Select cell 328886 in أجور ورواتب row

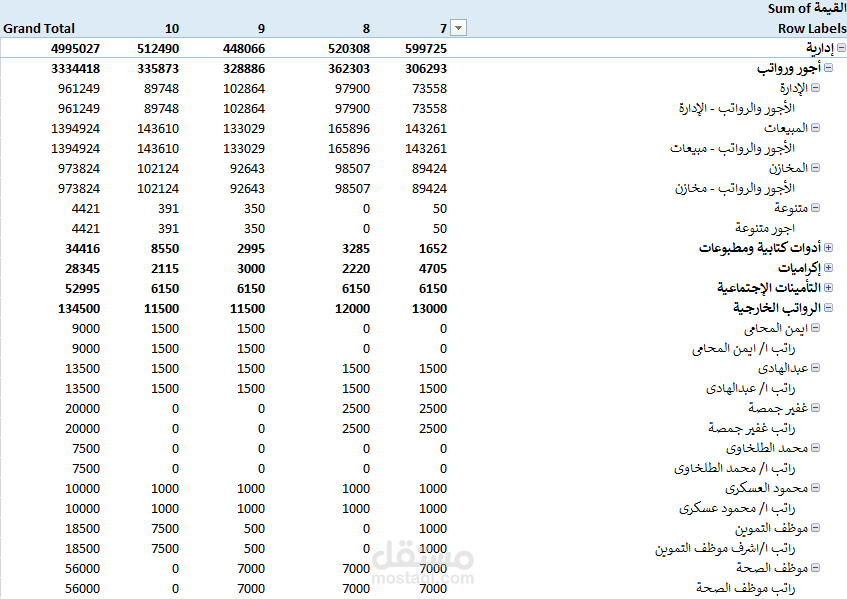[244, 69]
